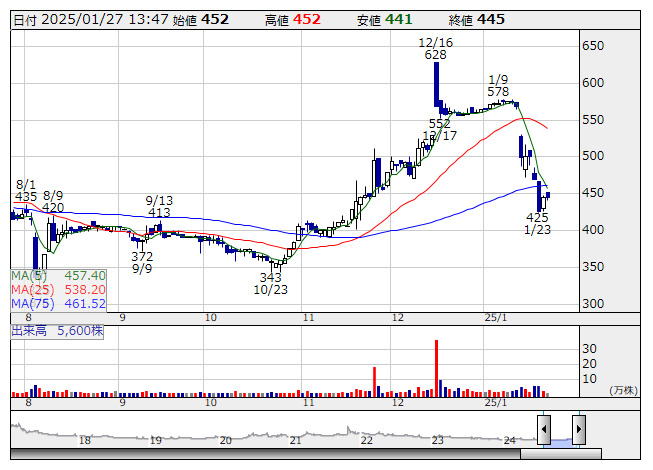Click the 12/16 peak label 628

pos(435,55)
